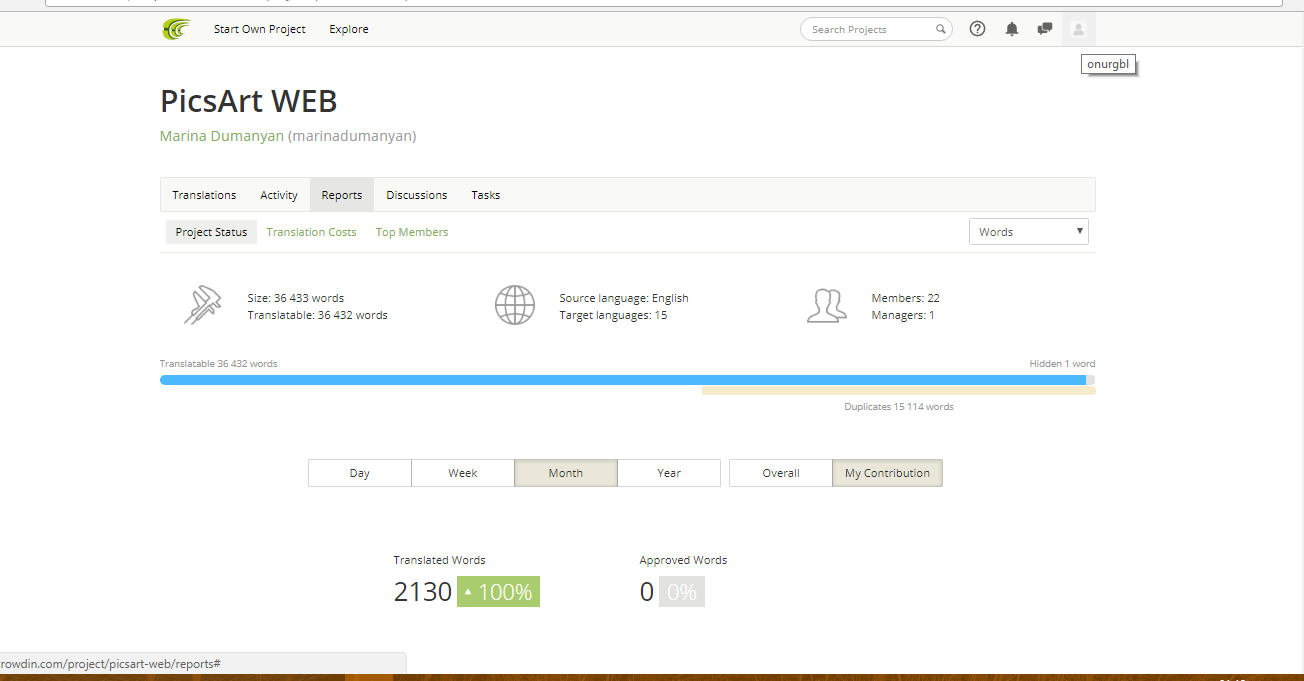Click 'Duplicates 15 114 words' label
The image size is (1304, 681).
pyautogui.click(x=899, y=407)
